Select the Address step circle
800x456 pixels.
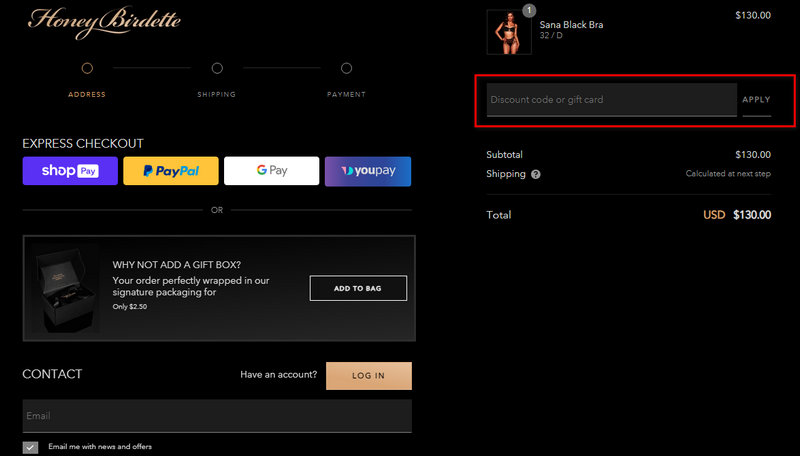click(87, 68)
